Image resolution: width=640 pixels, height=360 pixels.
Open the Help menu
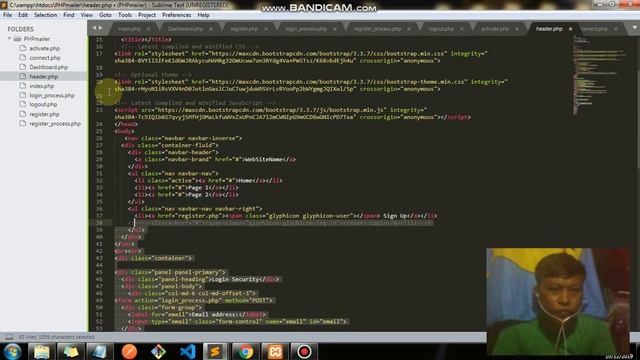point(203,15)
